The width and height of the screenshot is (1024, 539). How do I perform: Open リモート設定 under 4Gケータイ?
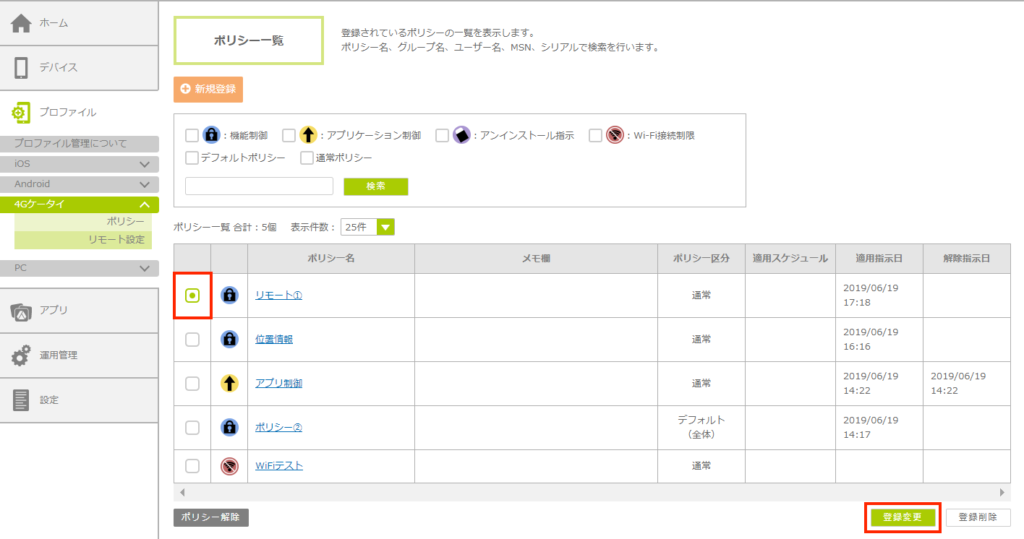coord(116,240)
